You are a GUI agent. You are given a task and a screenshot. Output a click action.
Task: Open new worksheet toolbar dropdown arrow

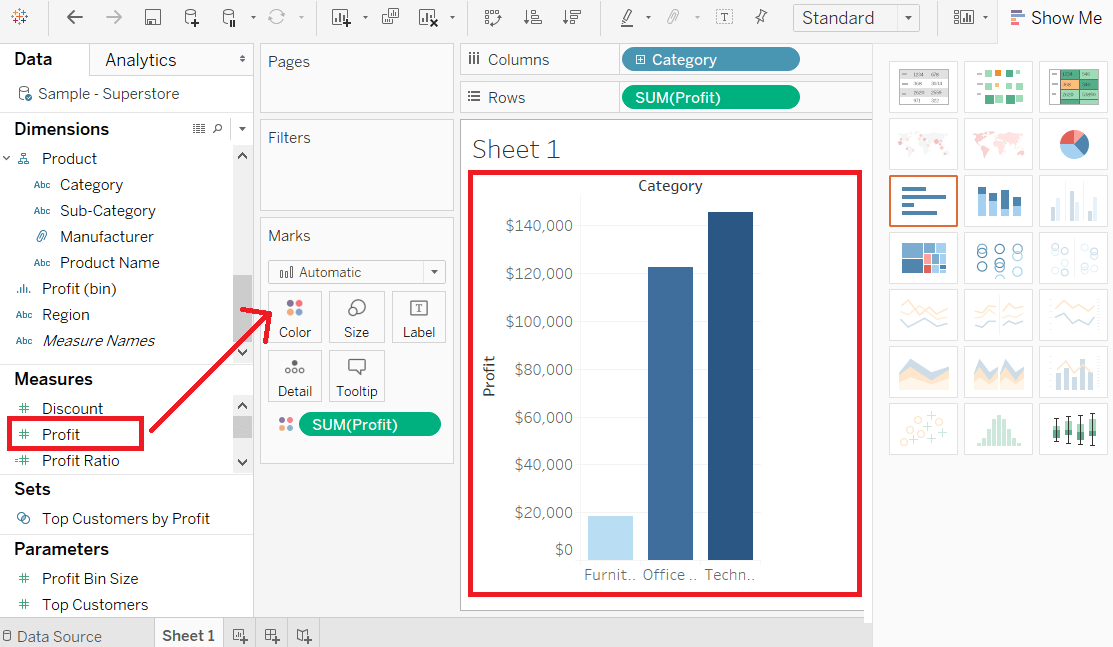click(x=366, y=18)
